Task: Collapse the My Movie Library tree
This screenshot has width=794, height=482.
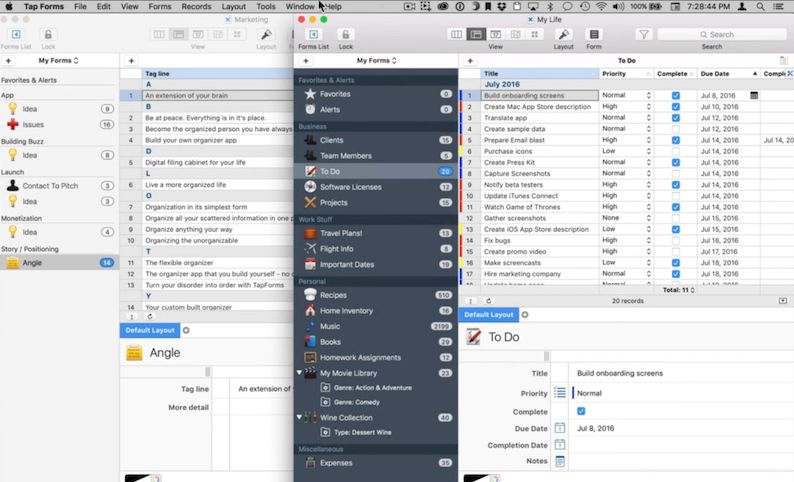Action: pyautogui.click(x=300, y=373)
